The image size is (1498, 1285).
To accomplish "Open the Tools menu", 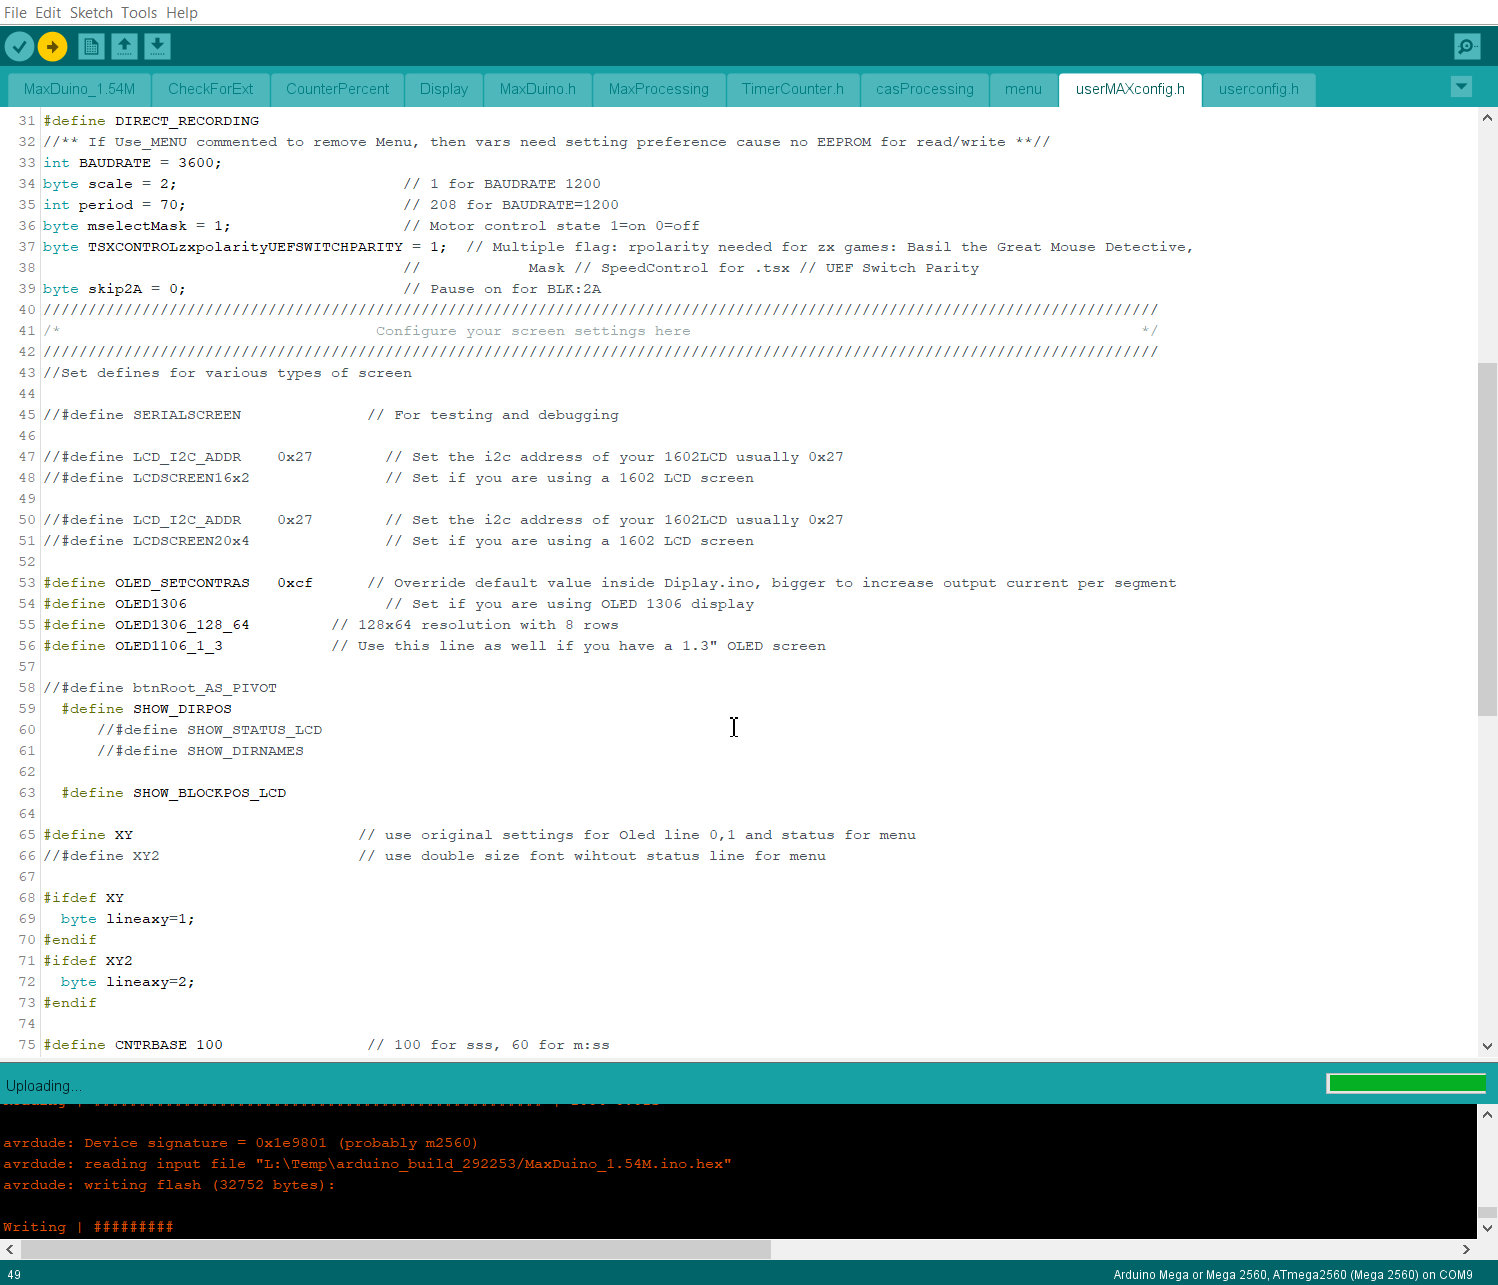I will pyautogui.click(x=139, y=12).
